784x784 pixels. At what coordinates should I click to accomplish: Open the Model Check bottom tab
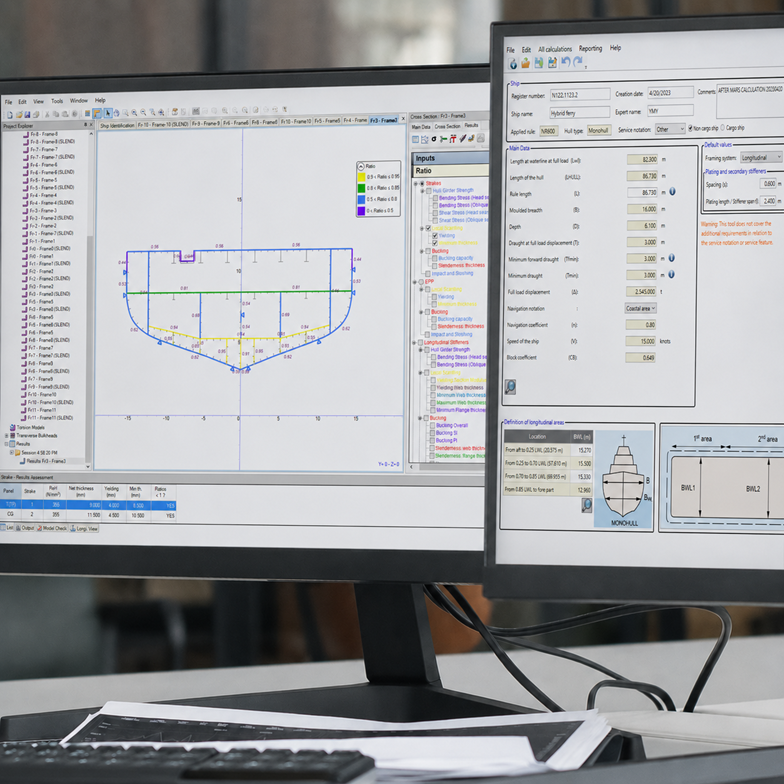52,528
